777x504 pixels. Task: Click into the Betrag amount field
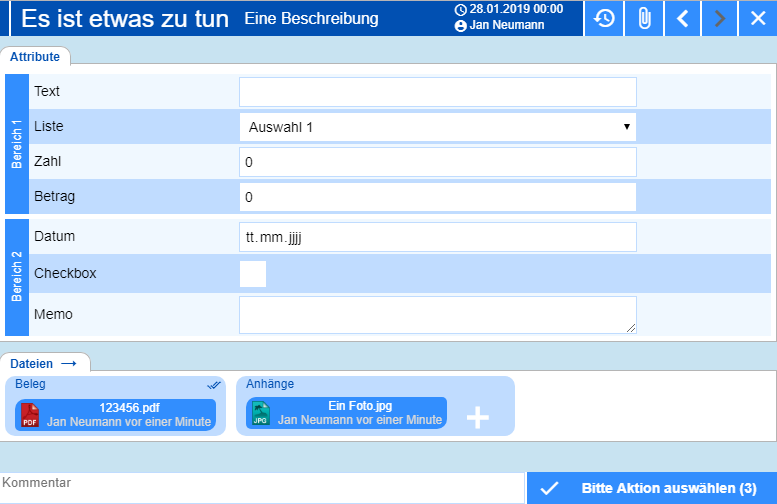[x=438, y=197]
